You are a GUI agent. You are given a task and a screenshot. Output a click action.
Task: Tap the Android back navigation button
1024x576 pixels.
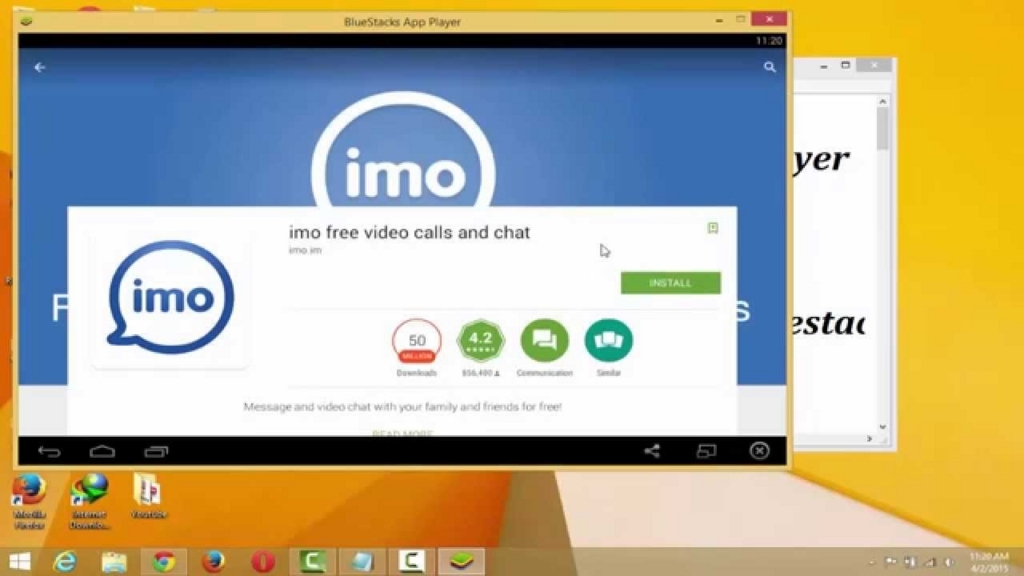[49, 451]
